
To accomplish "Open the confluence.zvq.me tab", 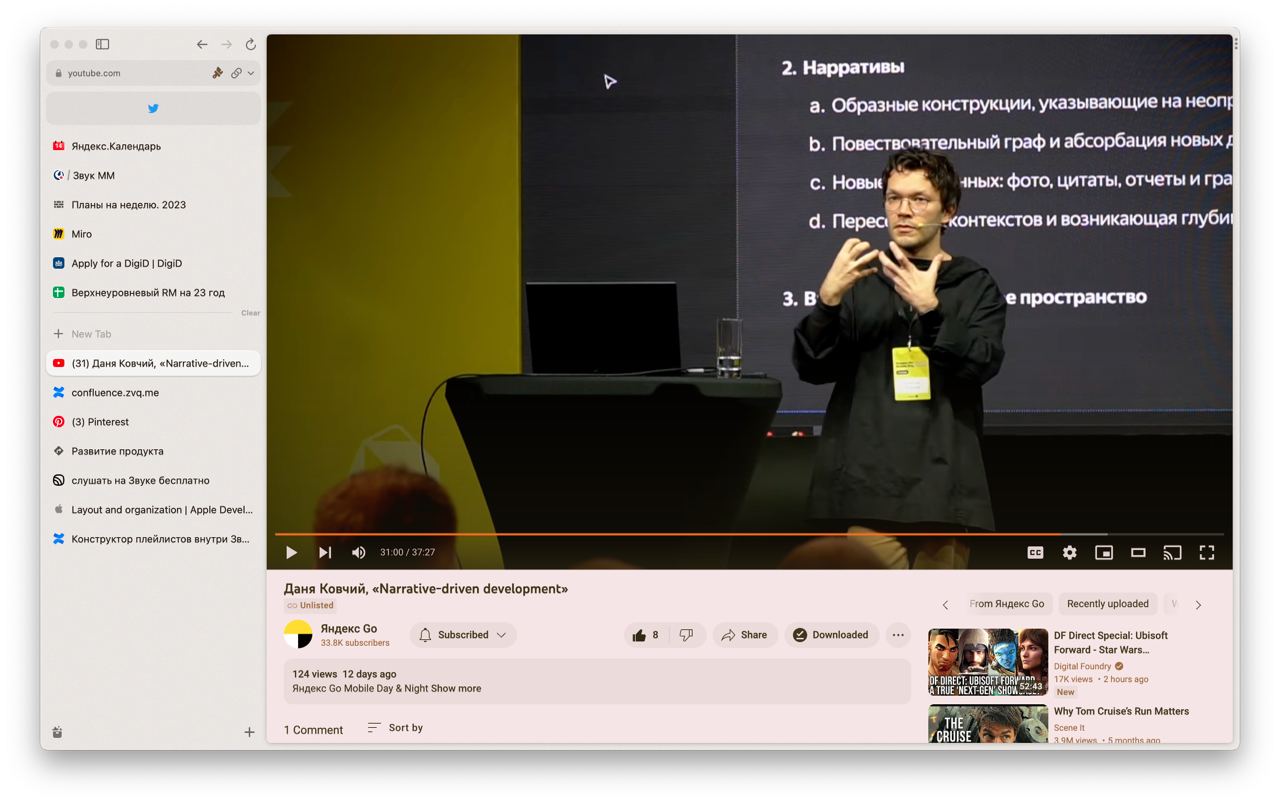I will [x=153, y=393].
